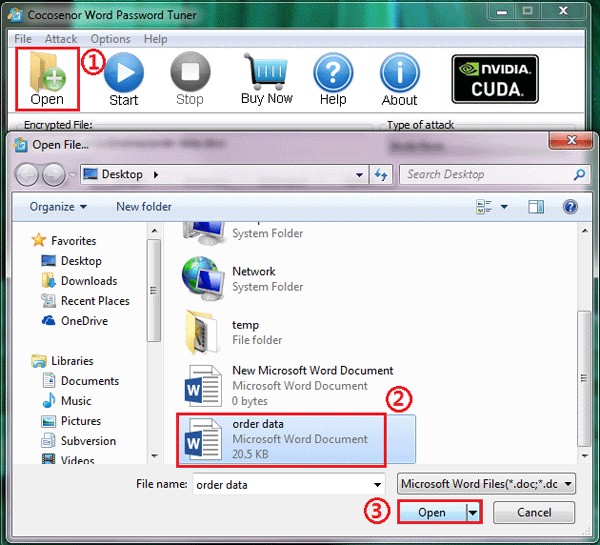
Task: Click the dialog's blue help icon
Action: click(x=570, y=207)
